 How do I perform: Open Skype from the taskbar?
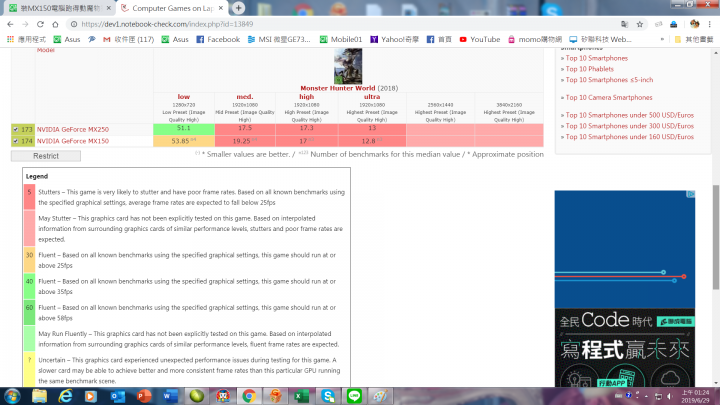(328, 396)
